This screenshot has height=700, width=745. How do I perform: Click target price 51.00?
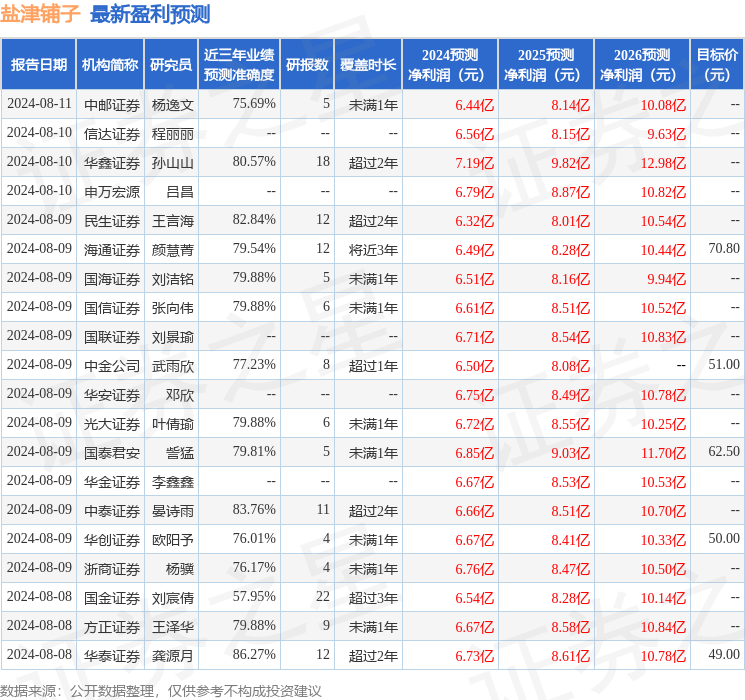724,364
